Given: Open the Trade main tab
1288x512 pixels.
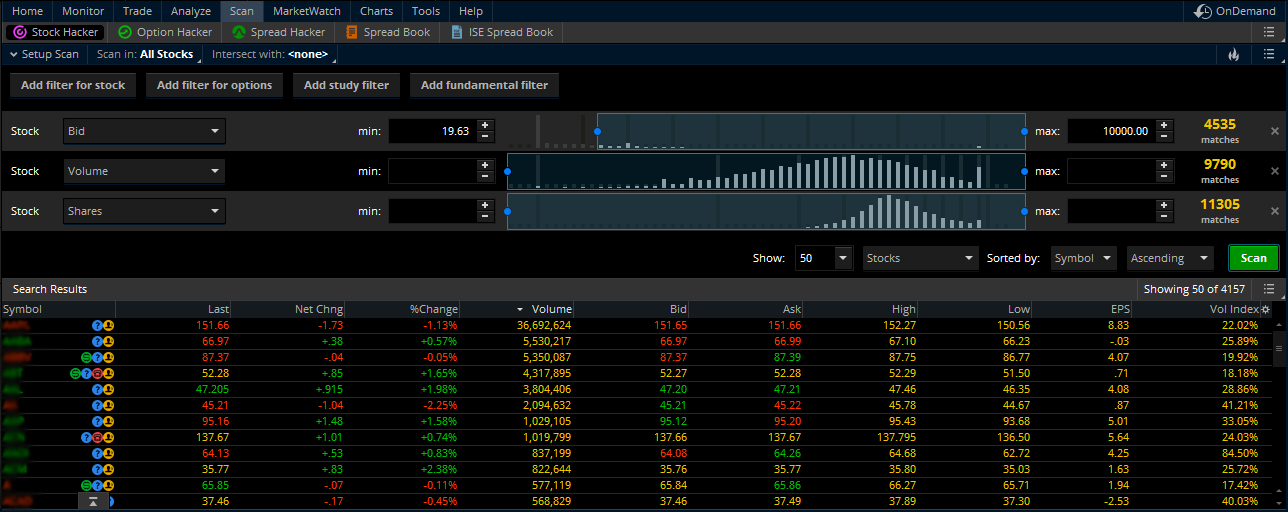Looking at the screenshot, I should [137, 11].
